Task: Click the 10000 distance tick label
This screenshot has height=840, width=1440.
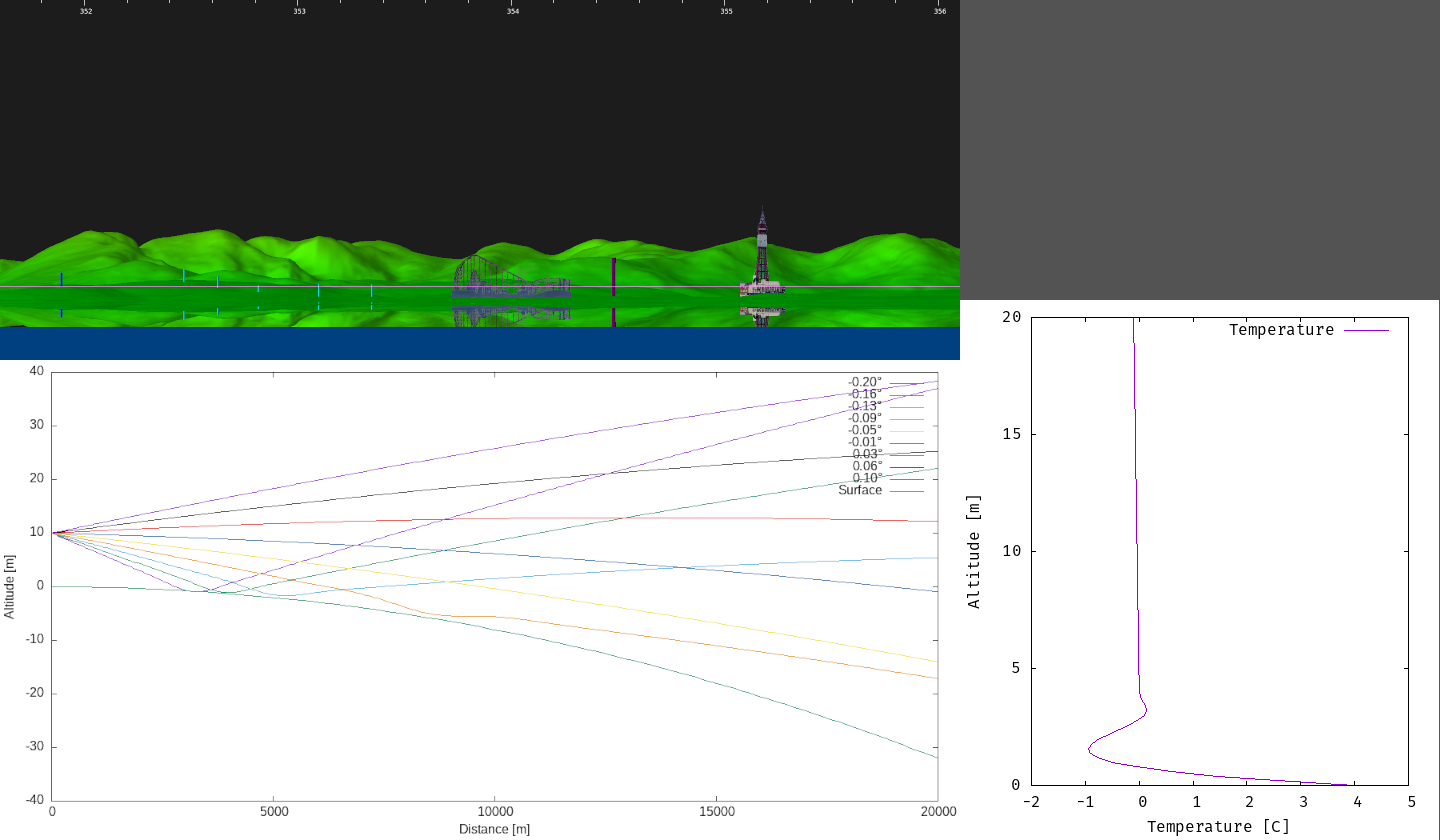Action: pos(494,810)
